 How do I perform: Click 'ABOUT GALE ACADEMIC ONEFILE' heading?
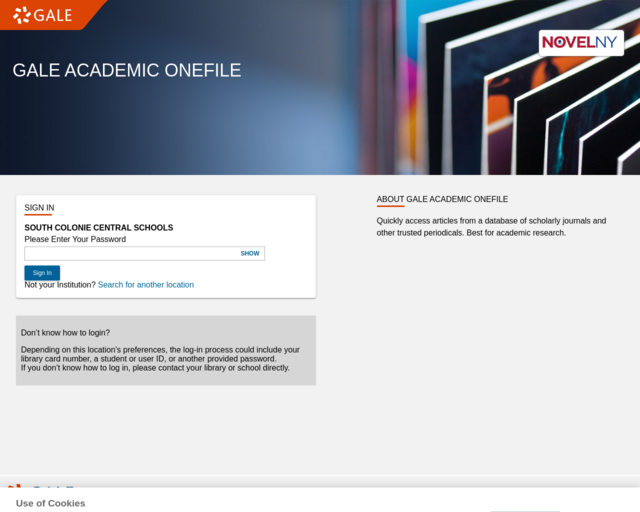(442, 199)
